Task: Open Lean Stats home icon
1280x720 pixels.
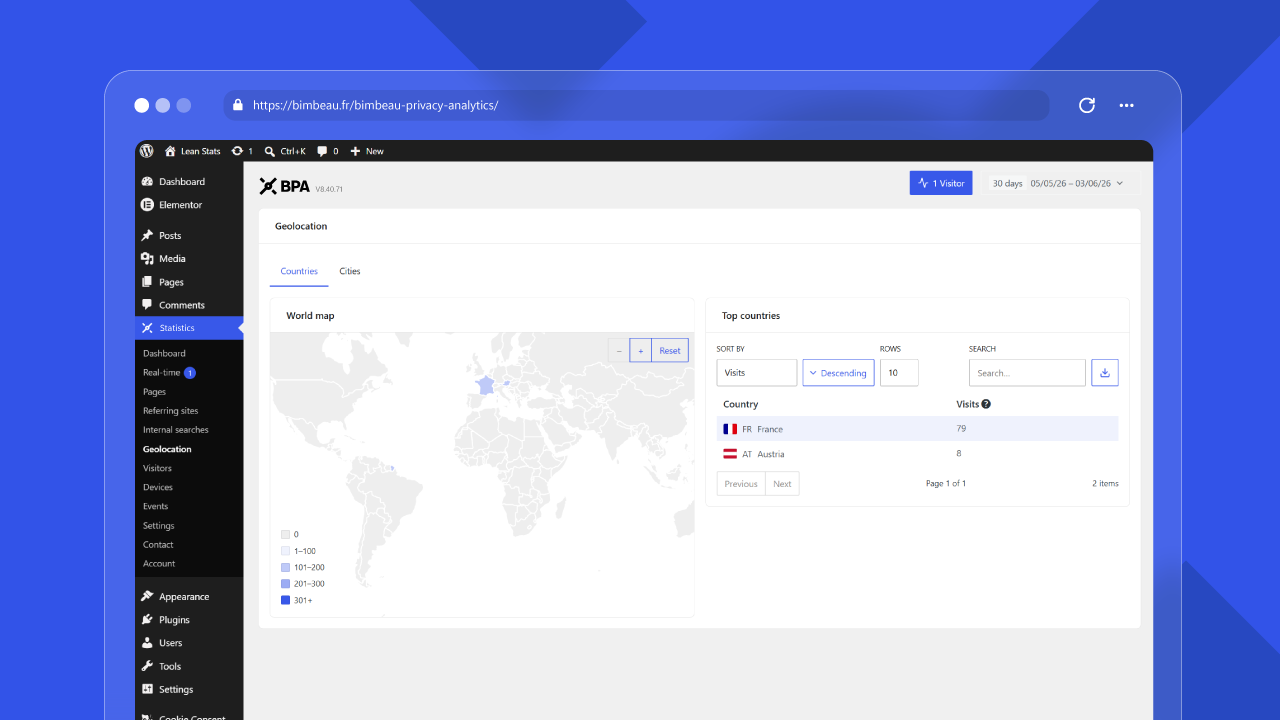Action: 170,151
